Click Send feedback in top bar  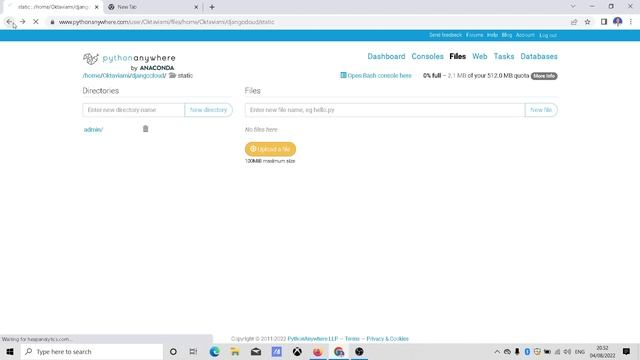pyautogui.click(x=445, y=35)
